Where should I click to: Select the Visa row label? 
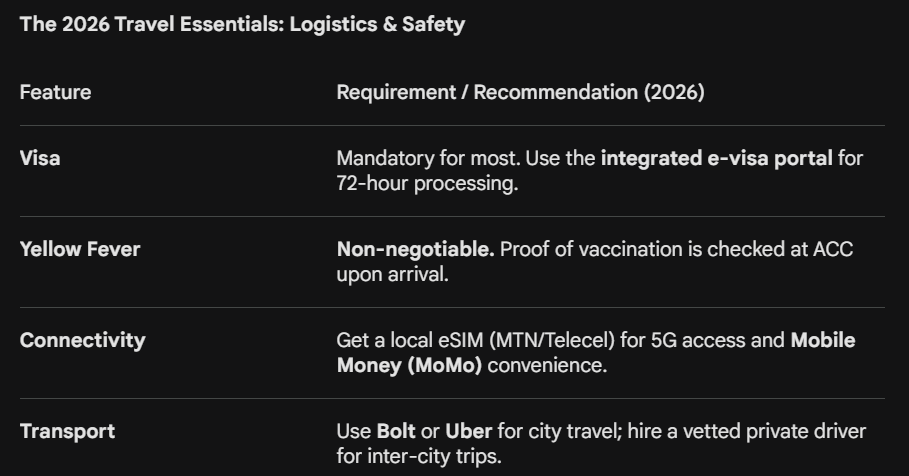40,158
